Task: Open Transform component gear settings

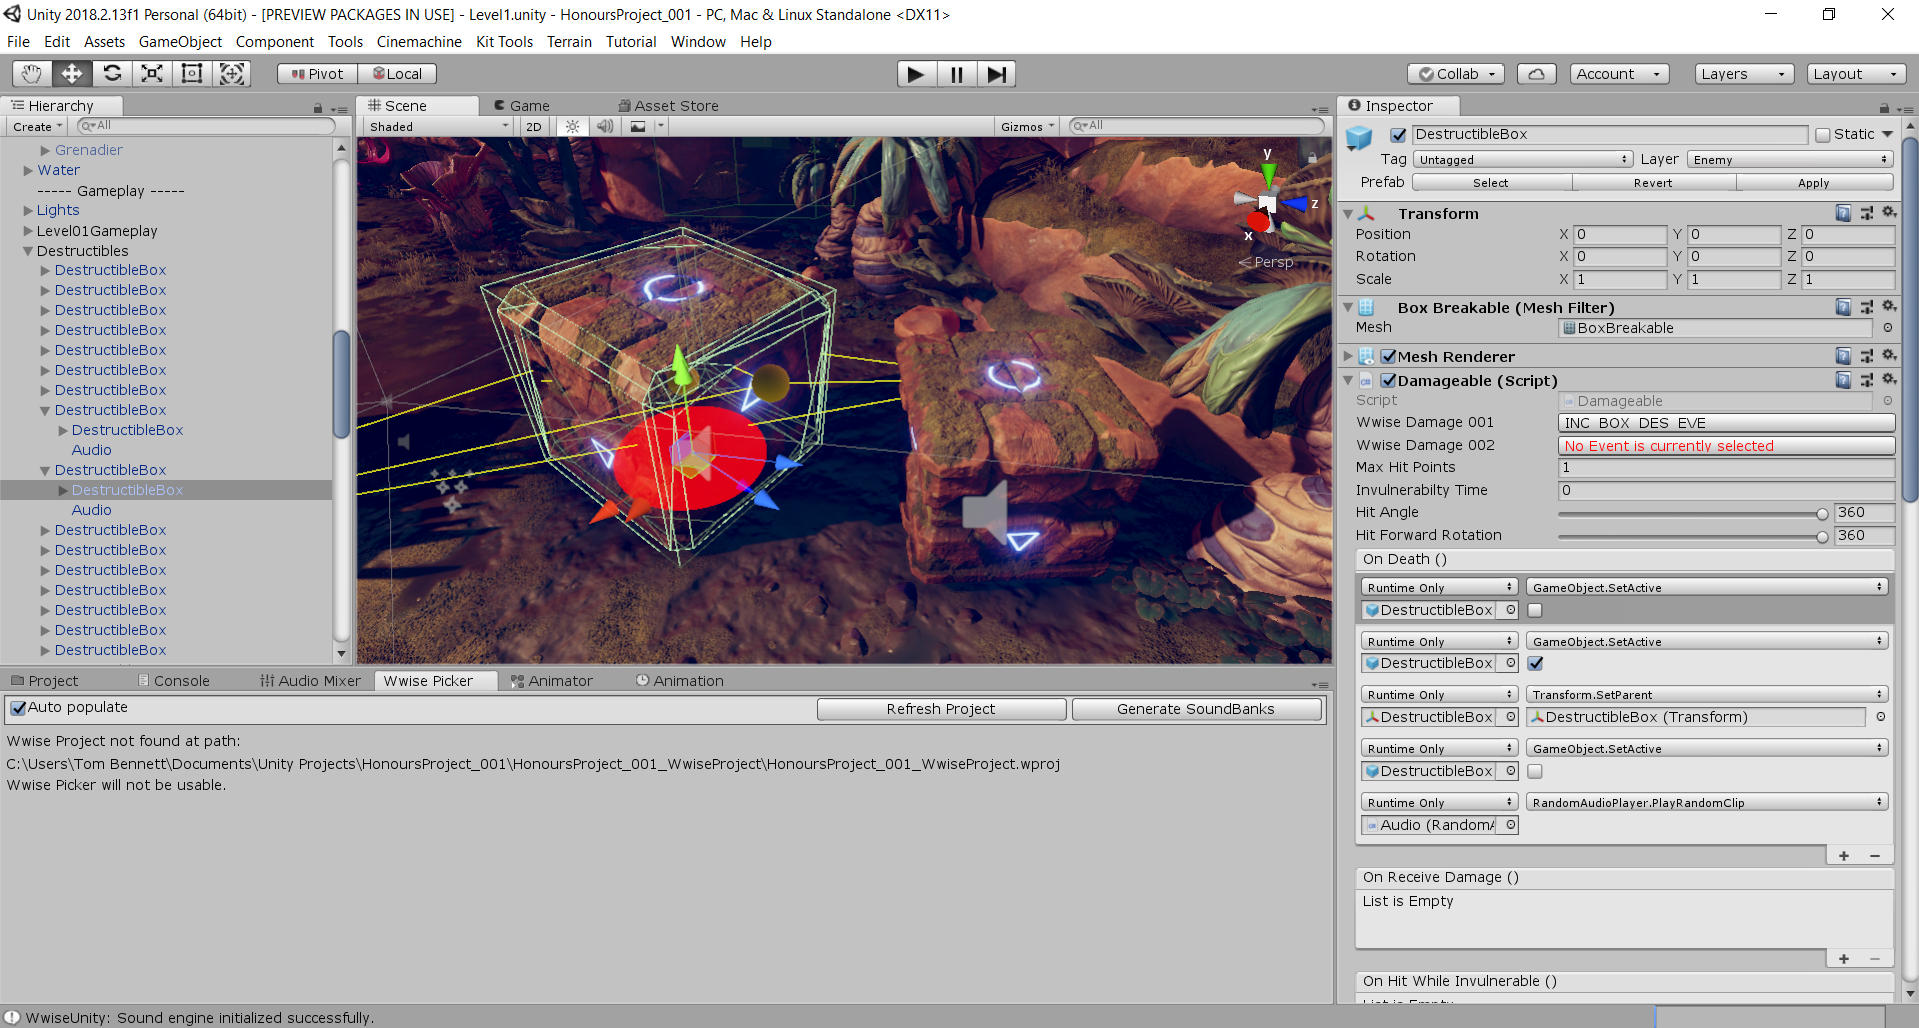Action: pos(1889,213)
